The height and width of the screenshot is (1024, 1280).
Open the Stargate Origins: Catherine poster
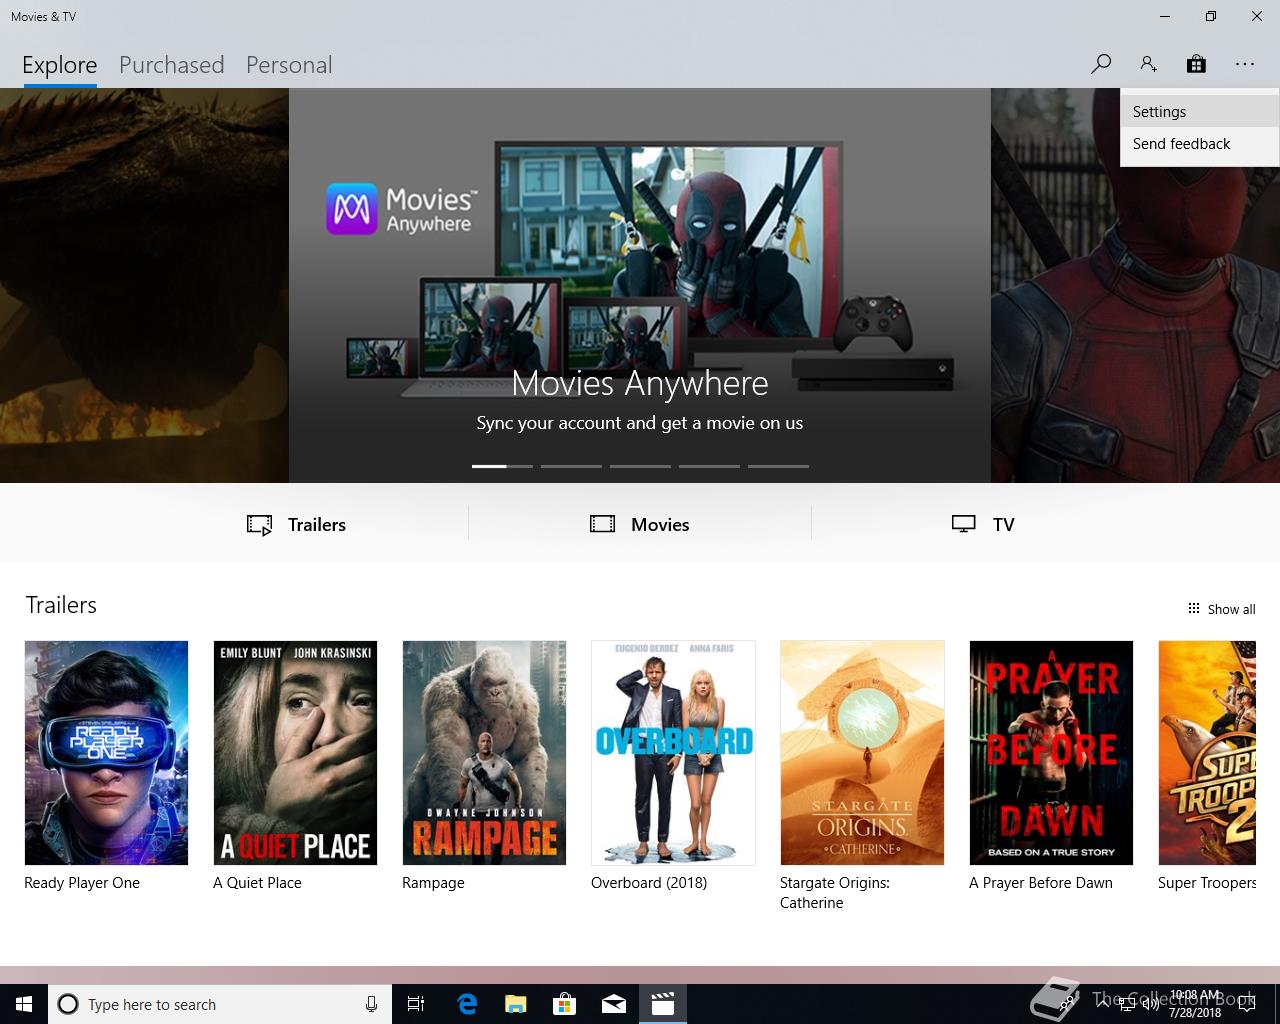862,753
